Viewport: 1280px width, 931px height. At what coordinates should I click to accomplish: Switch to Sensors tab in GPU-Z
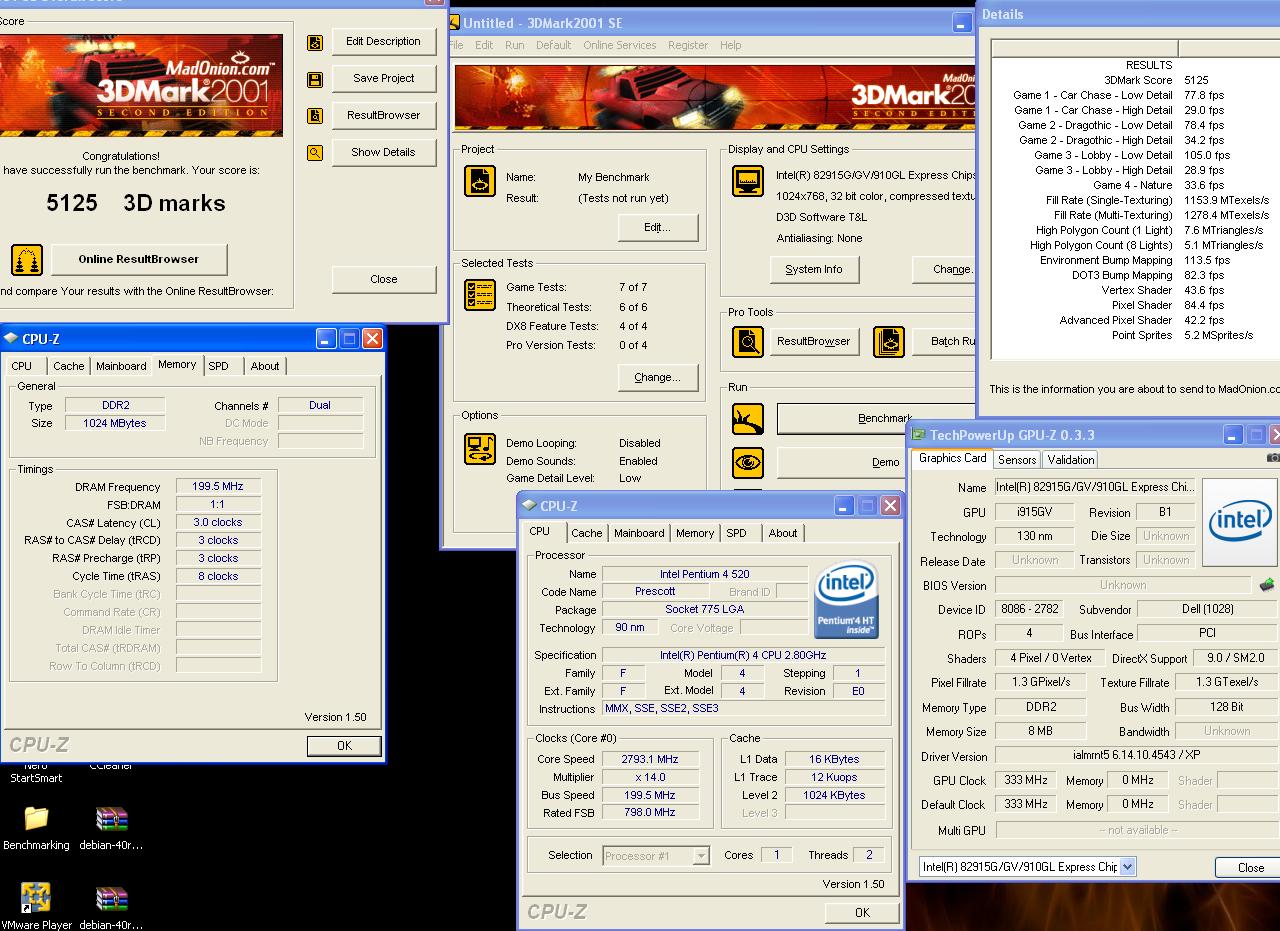coord(1017,460)
